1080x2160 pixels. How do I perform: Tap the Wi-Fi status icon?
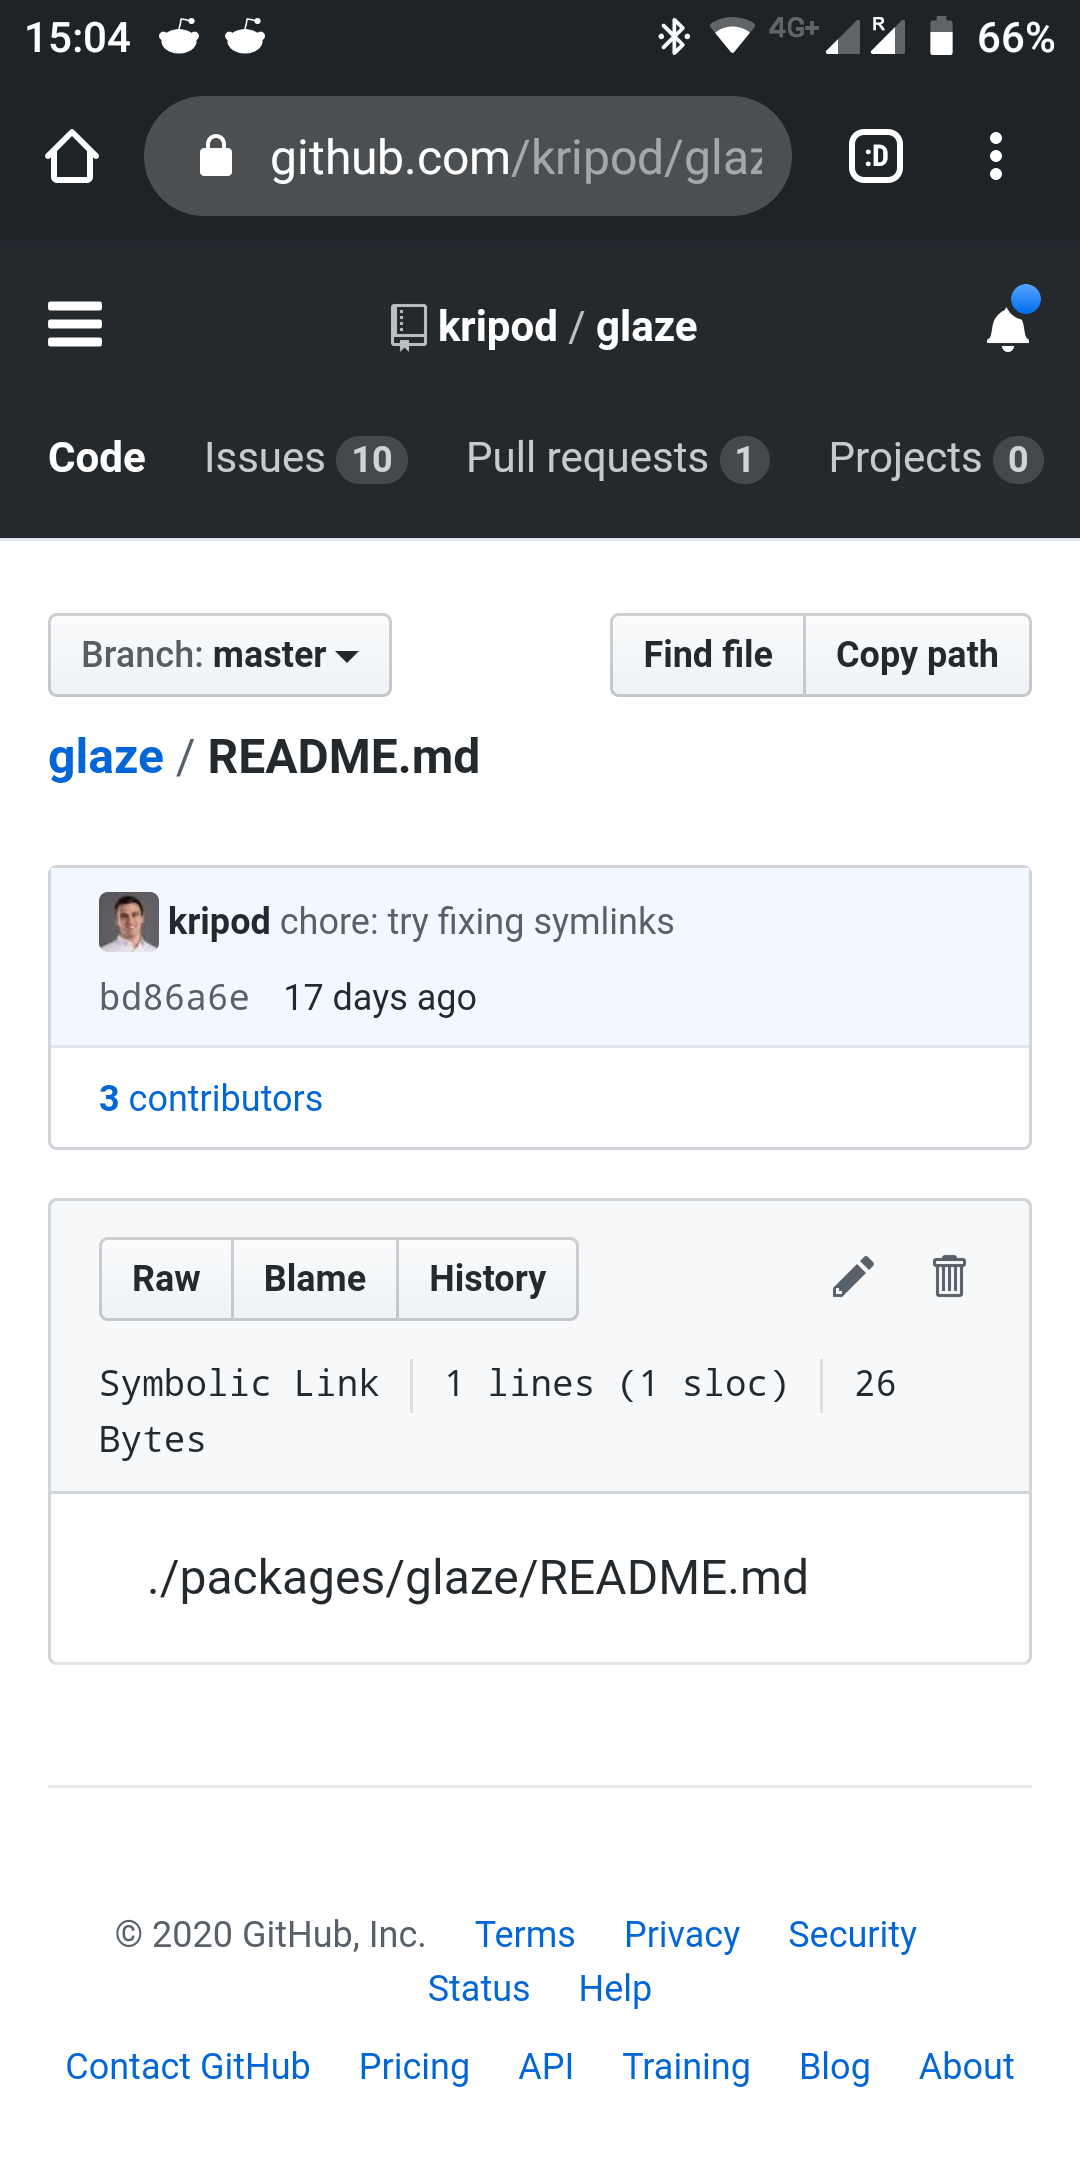click(732, 37)
